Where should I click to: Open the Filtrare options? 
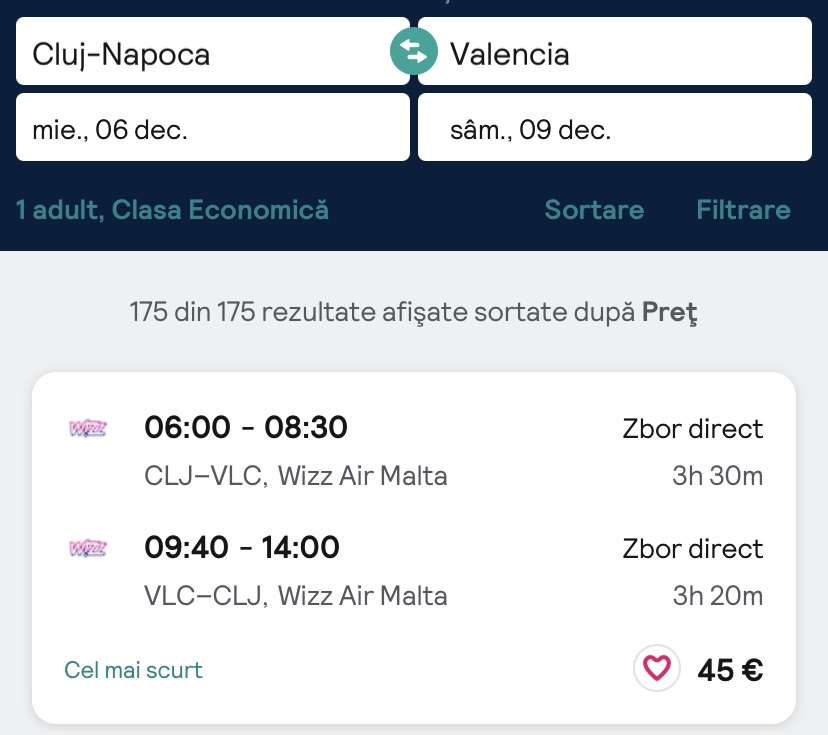(x=743, y=210)
